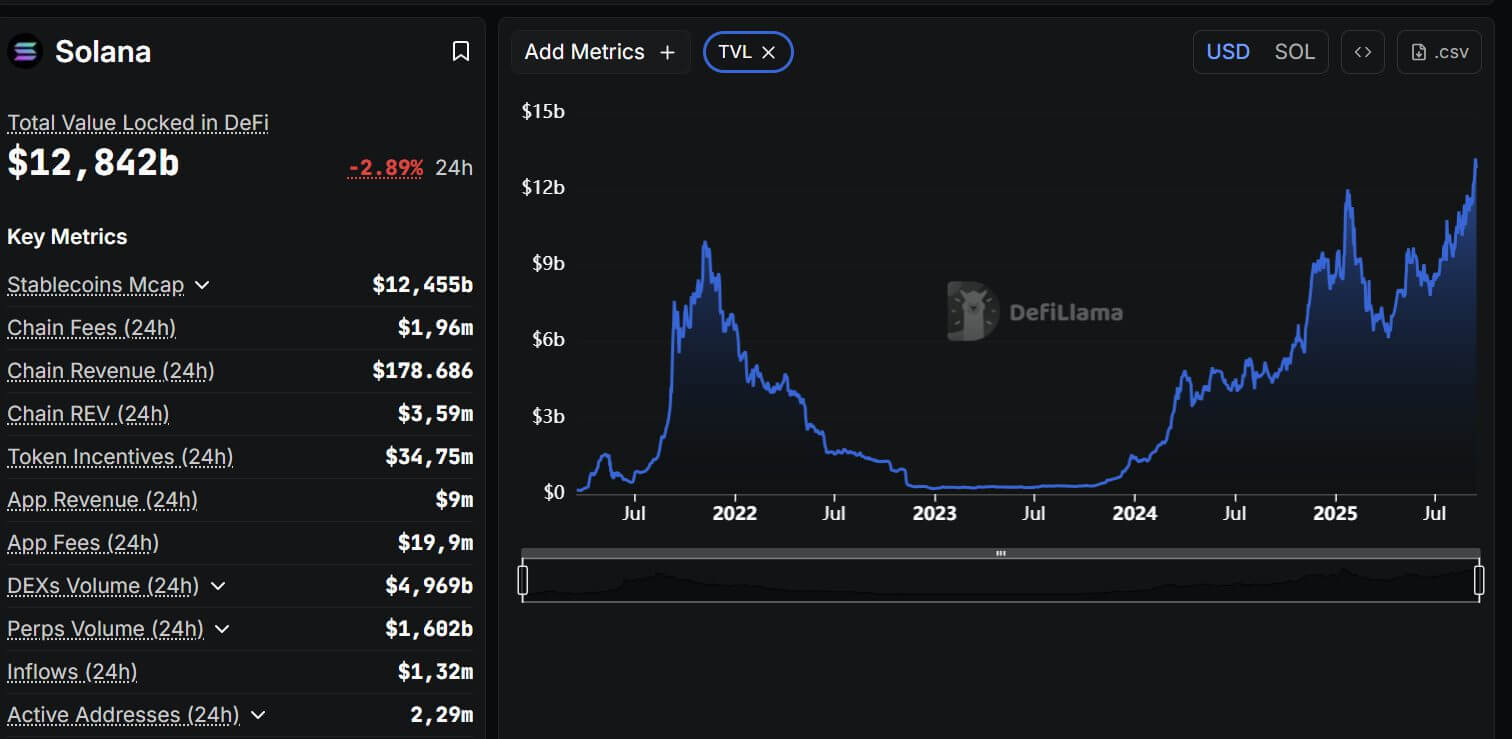Click the $19,9m app fees value
1512x739 pixels.
click(x=435, y=543)
